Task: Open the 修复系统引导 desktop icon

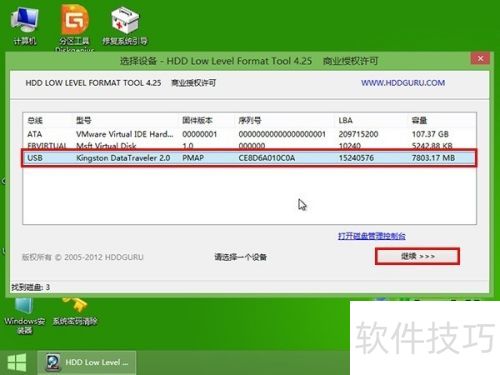Action: pos(125,27)
